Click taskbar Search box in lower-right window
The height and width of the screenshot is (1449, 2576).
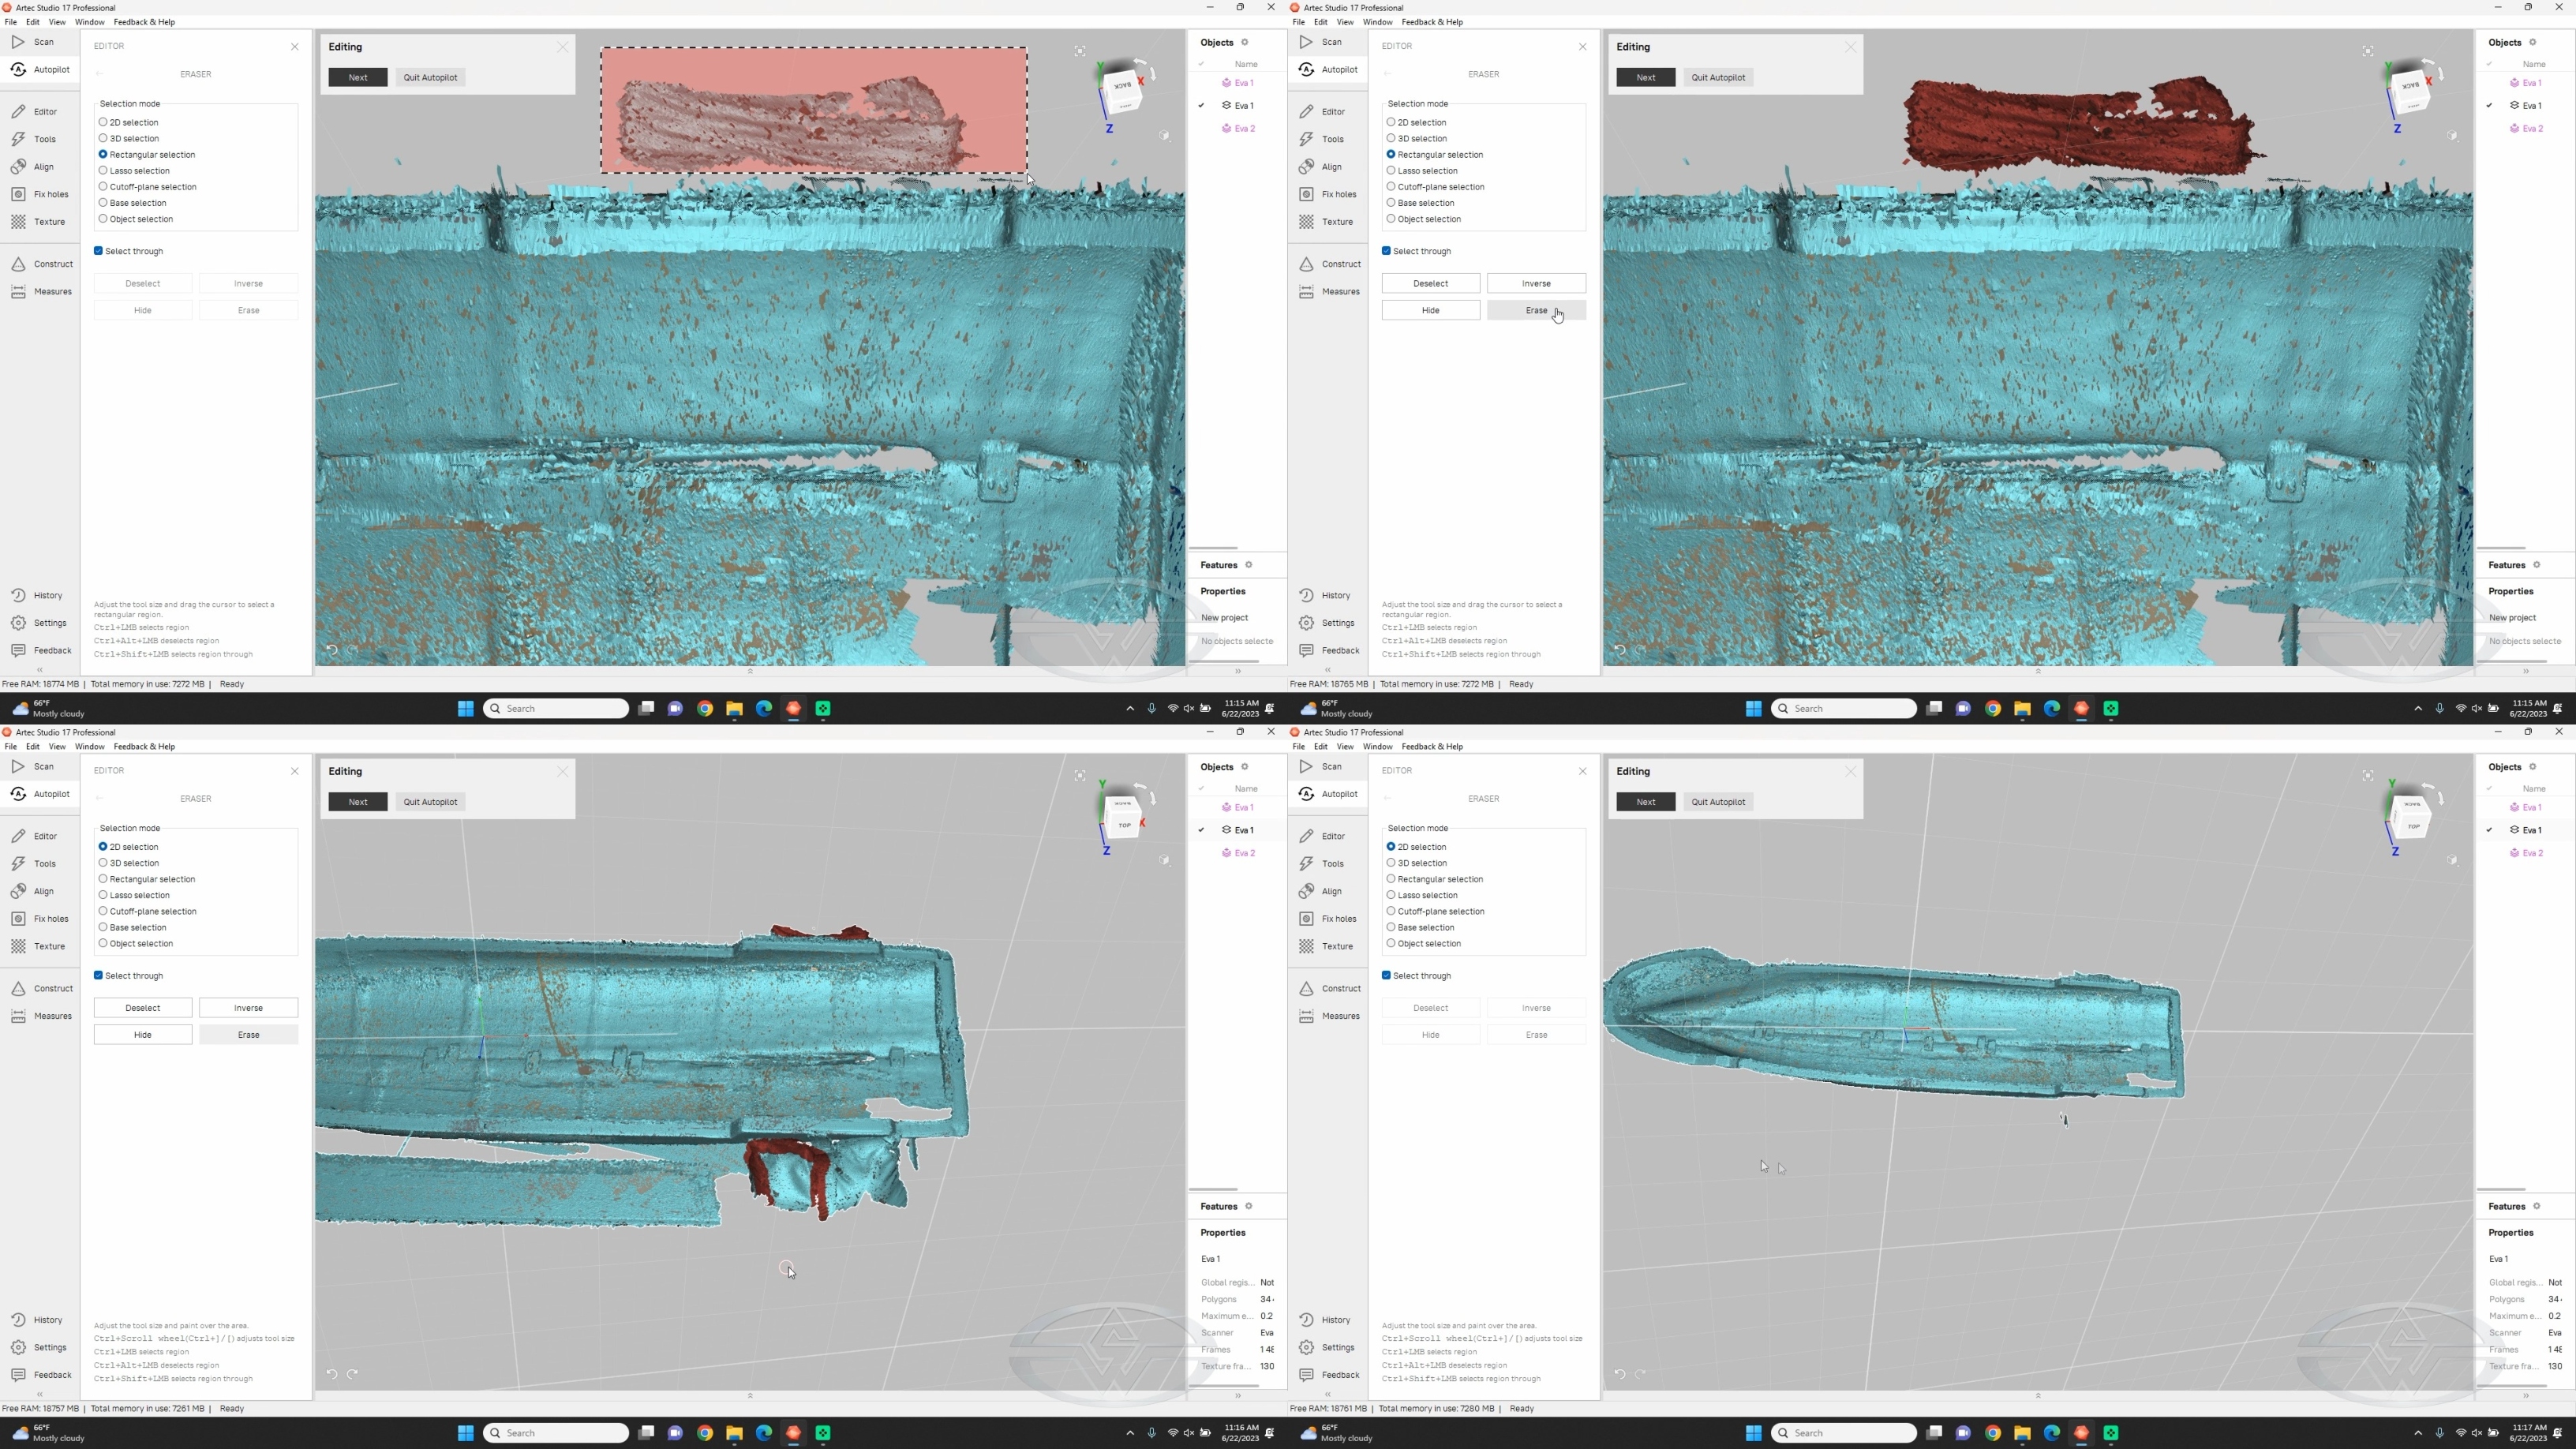pos(1844,1433)
